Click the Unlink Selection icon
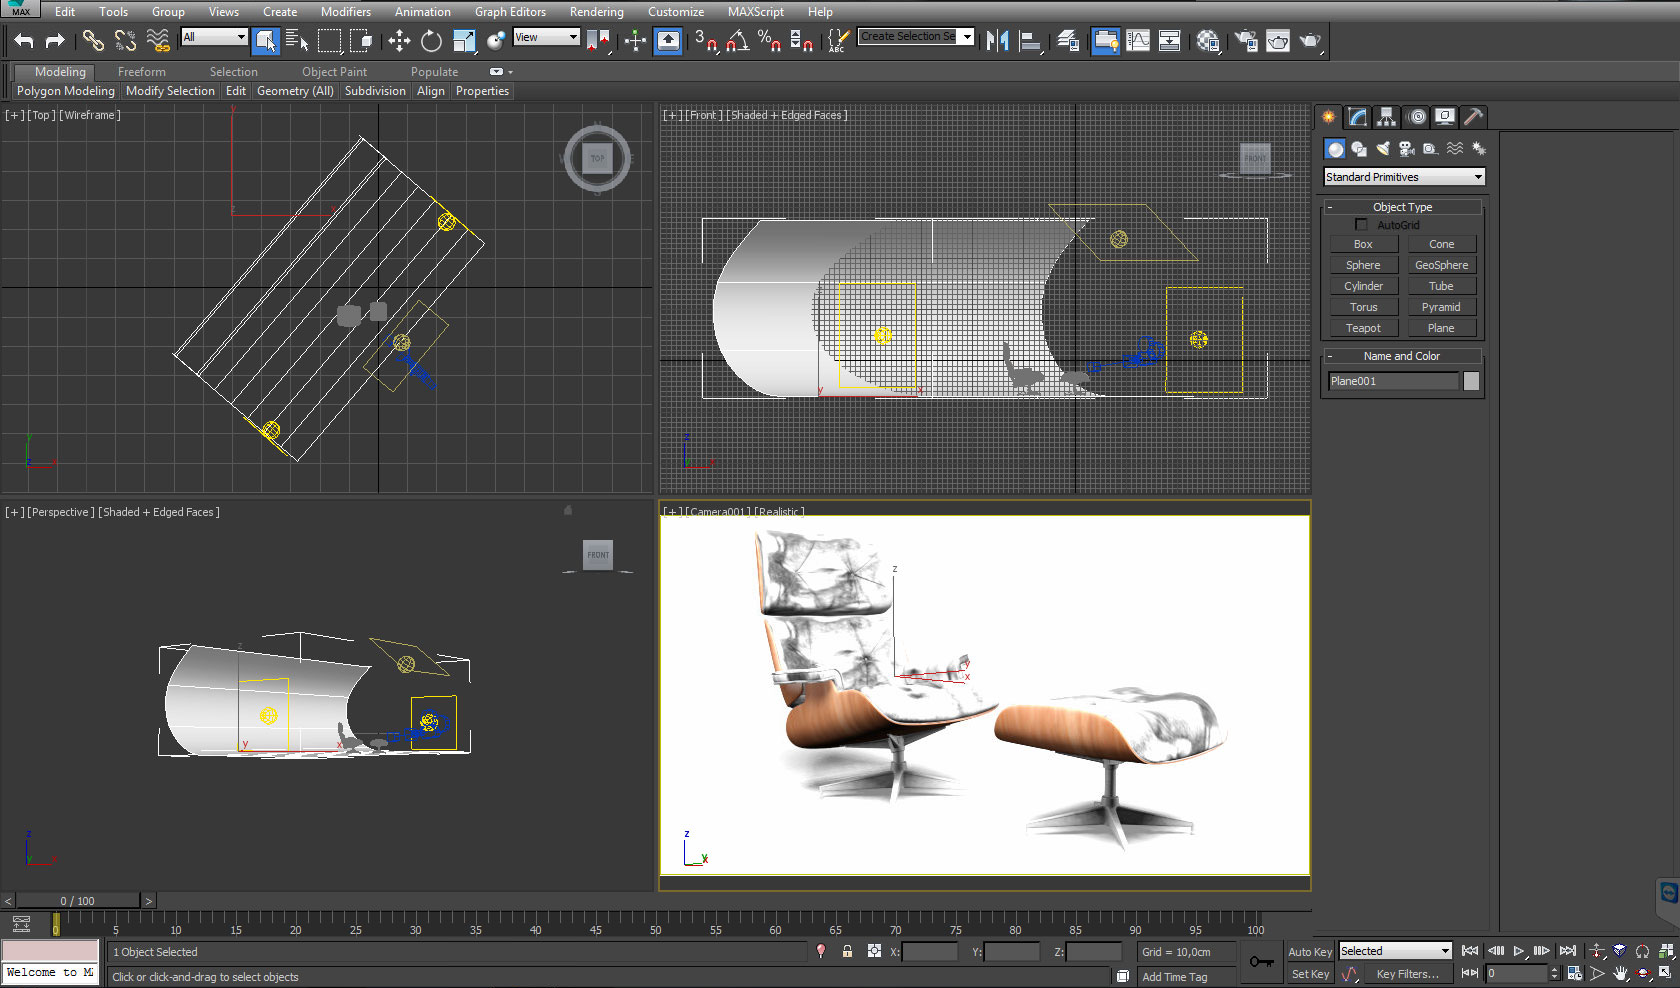 (125, 41)
